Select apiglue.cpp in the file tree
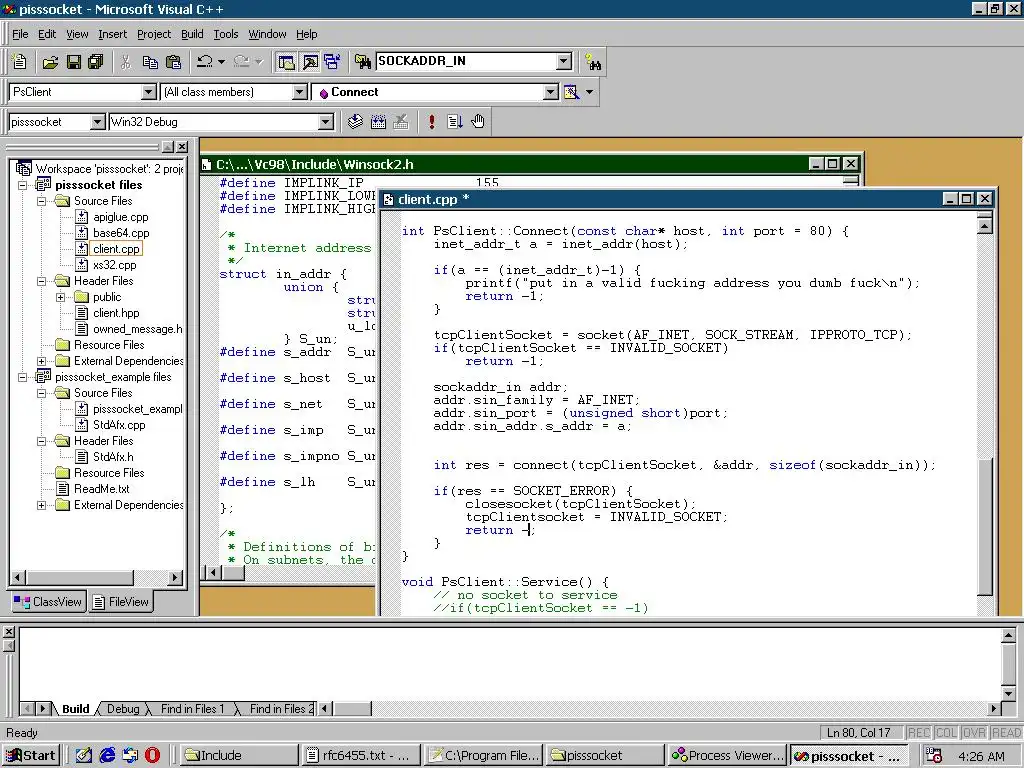This screenshot has width=1024, height=768. click(121, 217)
